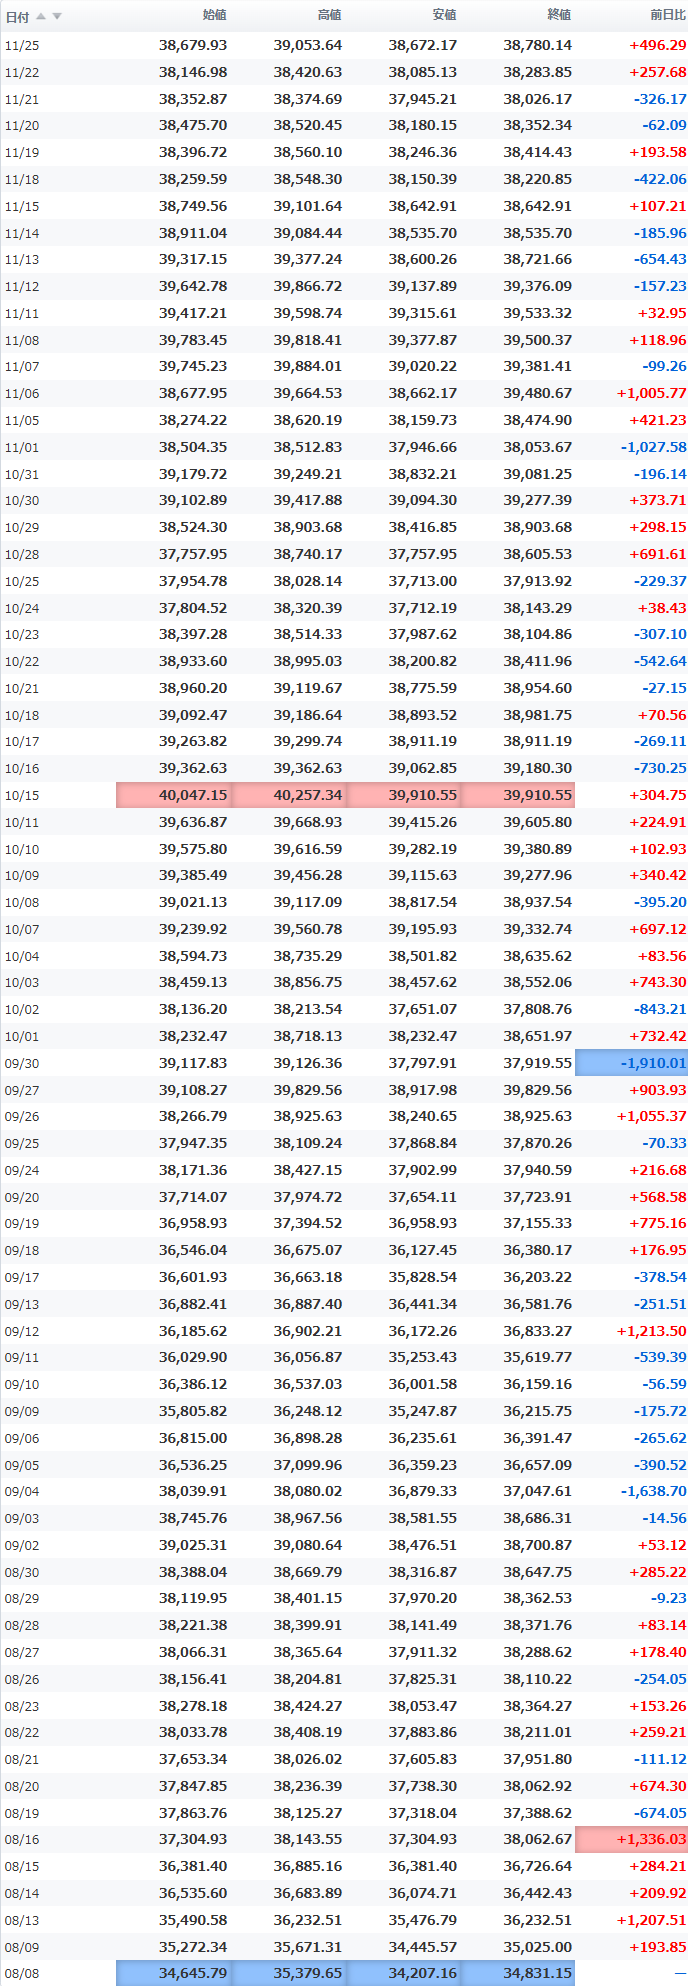Viewport: 688px width, 1986px height.
Task: Click the 始値 column header
Action: [x=214, y=15]
